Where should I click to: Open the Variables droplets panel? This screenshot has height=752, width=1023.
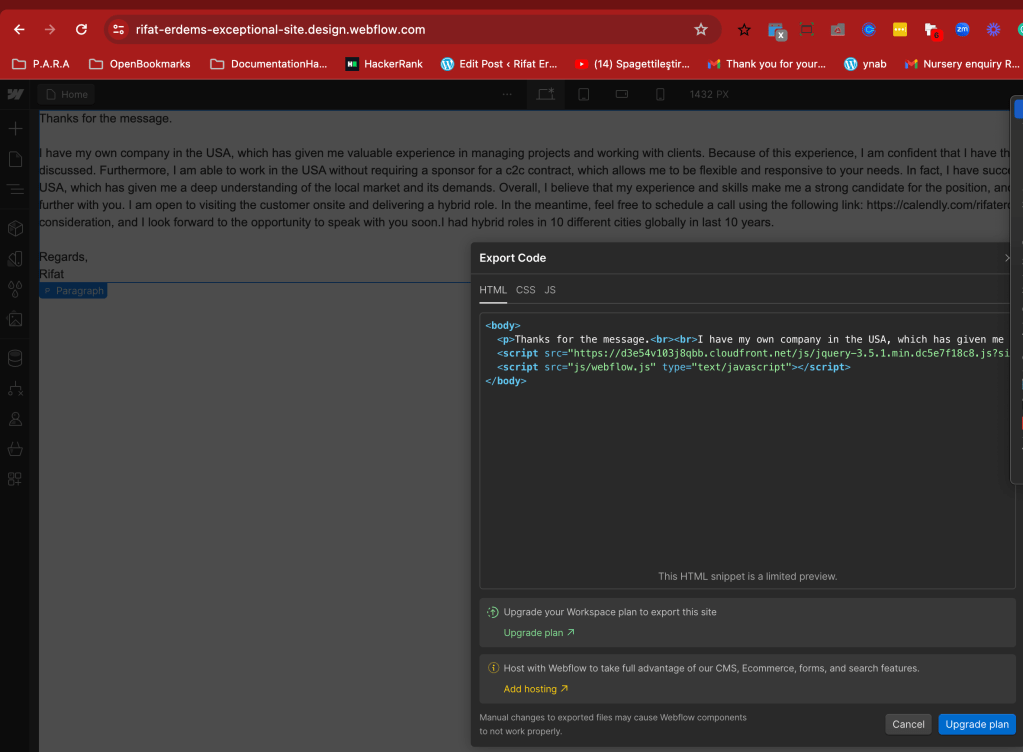(x=15, y=289)
